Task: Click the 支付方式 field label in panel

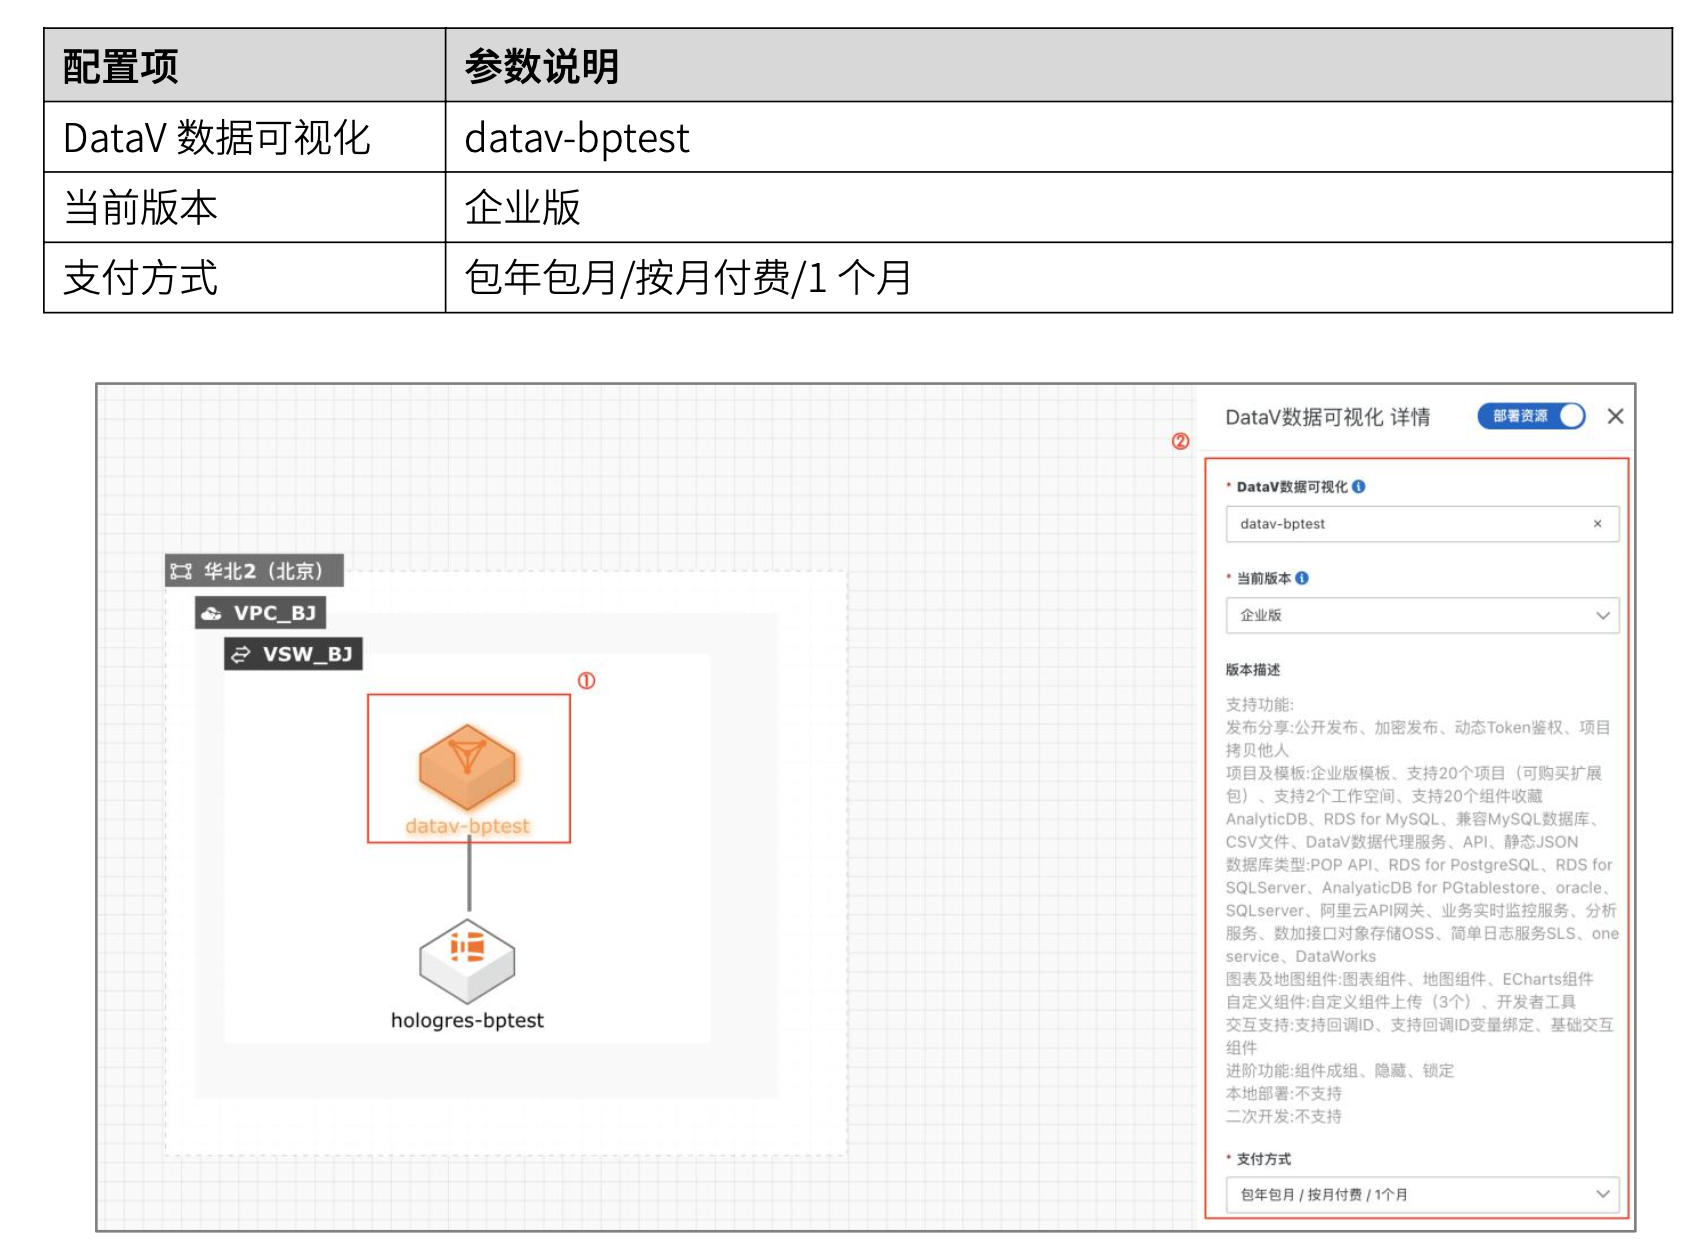Action: click(x=1264, y=1159)
